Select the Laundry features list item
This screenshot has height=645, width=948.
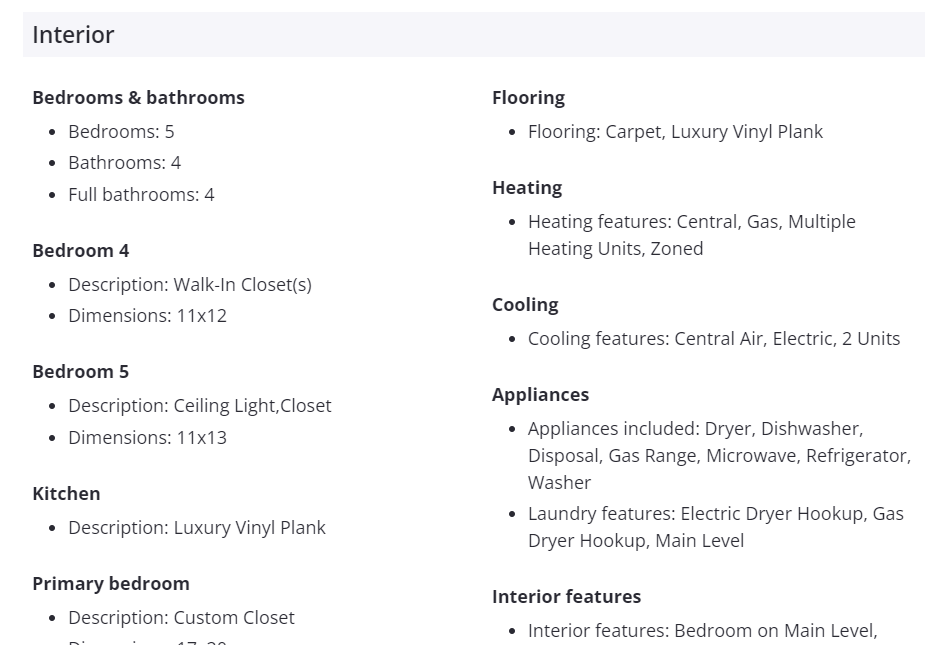tap(715, 527)
